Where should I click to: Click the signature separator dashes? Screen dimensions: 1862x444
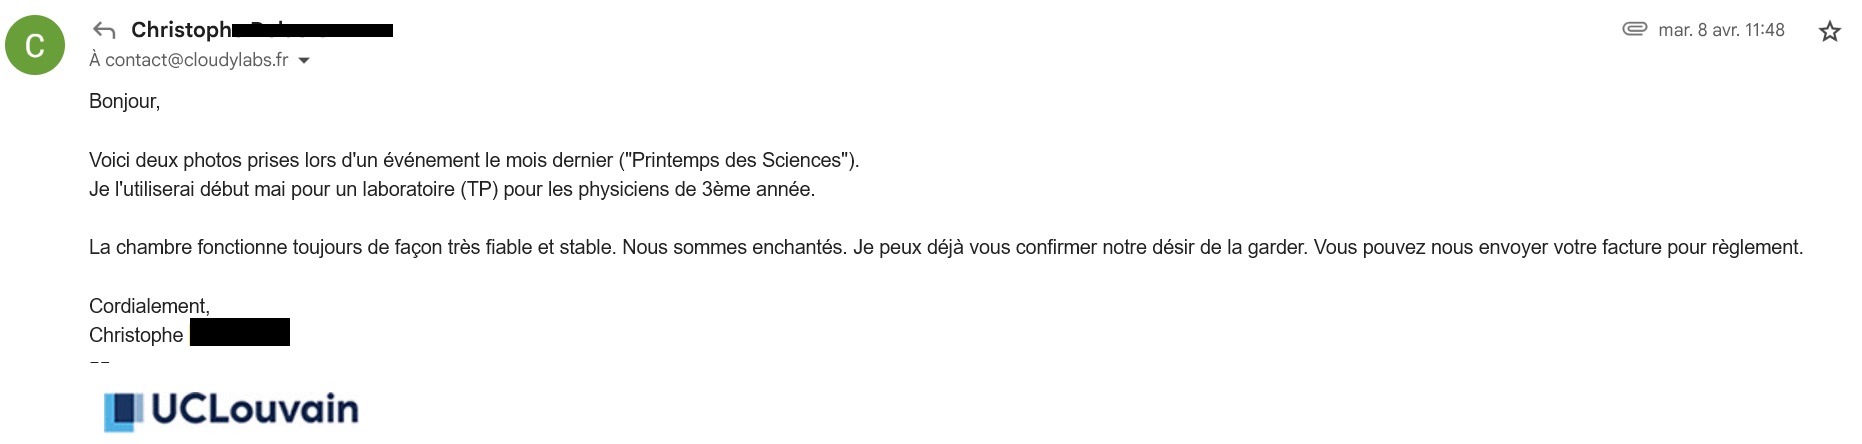pos(99,361)
